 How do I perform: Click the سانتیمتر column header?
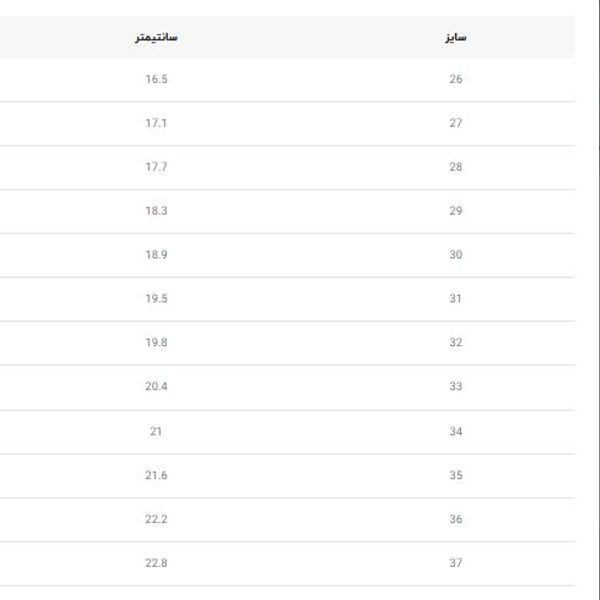[x=156, y=38]
